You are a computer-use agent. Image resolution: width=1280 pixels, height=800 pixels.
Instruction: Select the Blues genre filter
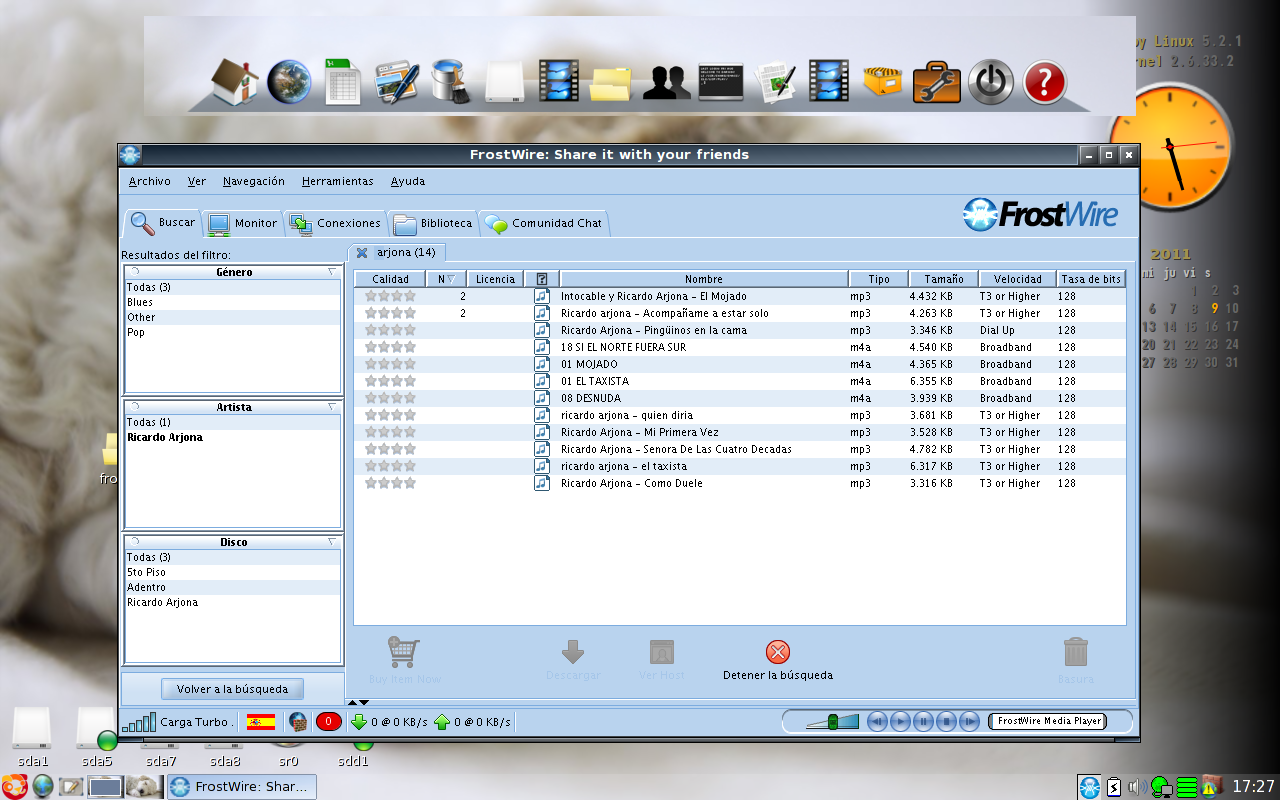[x=232, y=302]
